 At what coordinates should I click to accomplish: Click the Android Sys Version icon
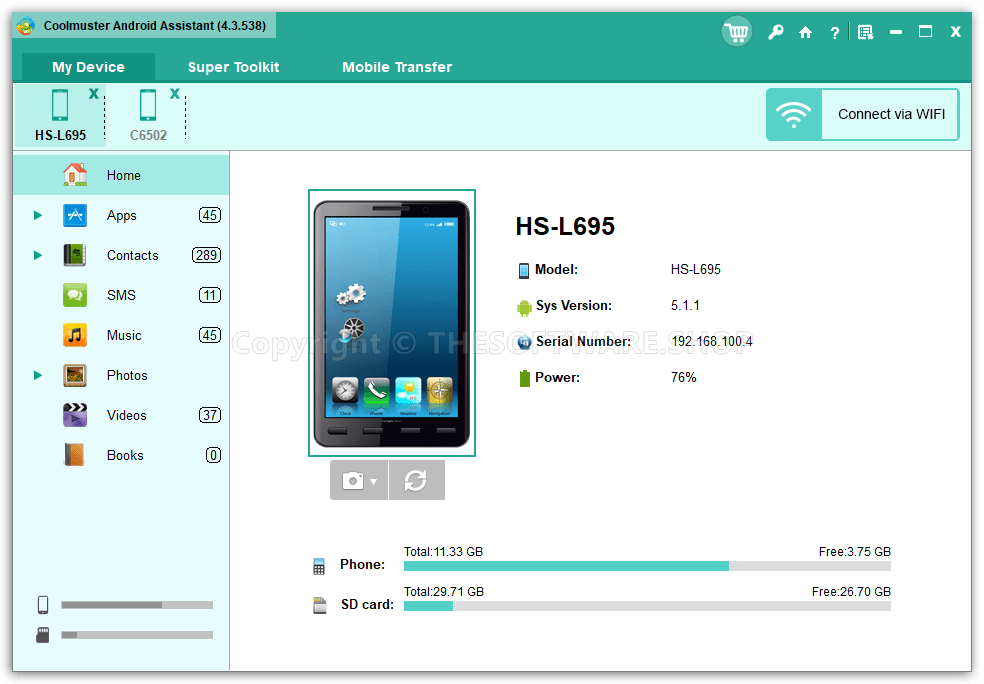(524, 307)
